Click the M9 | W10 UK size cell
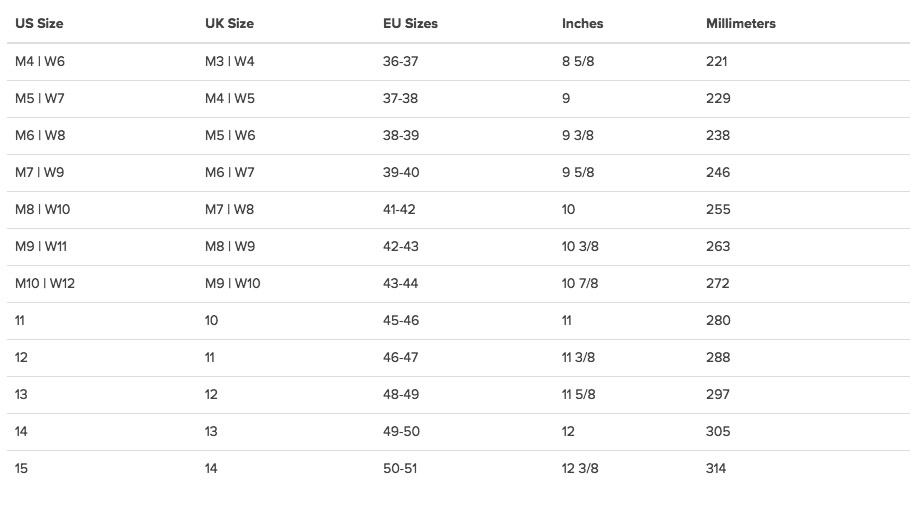 [x=232, y=283]
